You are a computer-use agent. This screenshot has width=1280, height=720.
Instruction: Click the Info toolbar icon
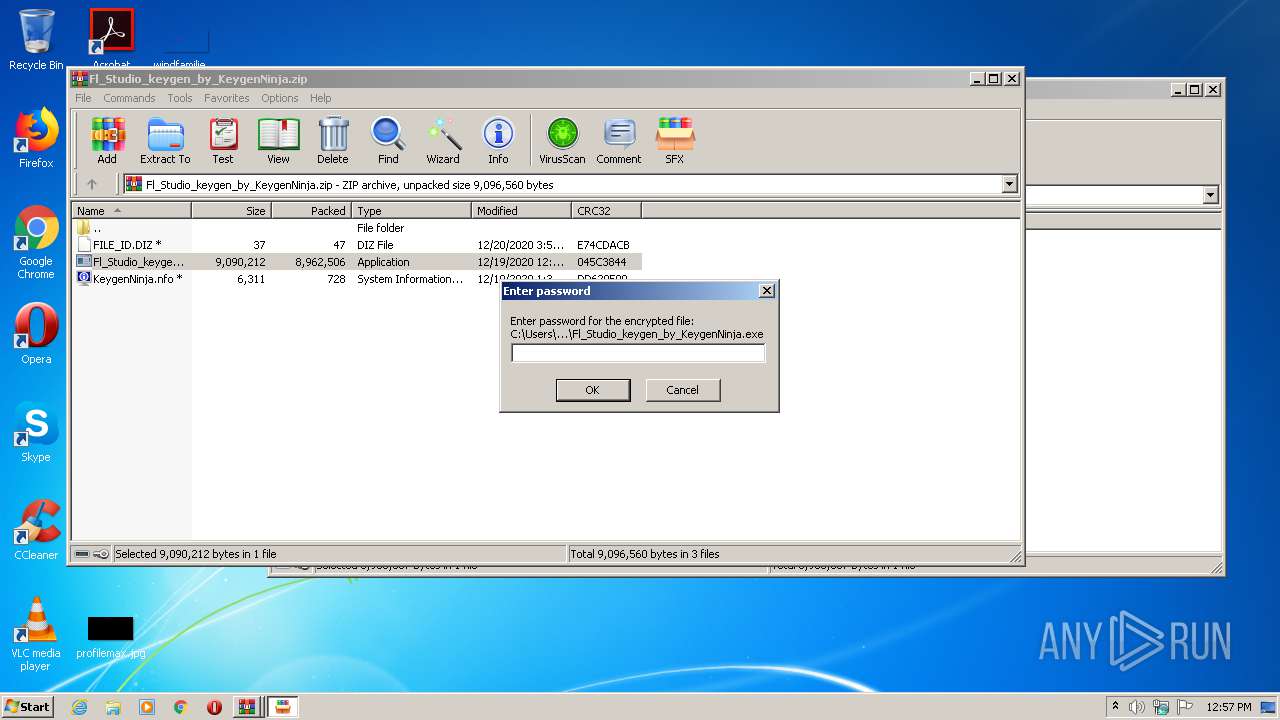click(x=498, y=140)
